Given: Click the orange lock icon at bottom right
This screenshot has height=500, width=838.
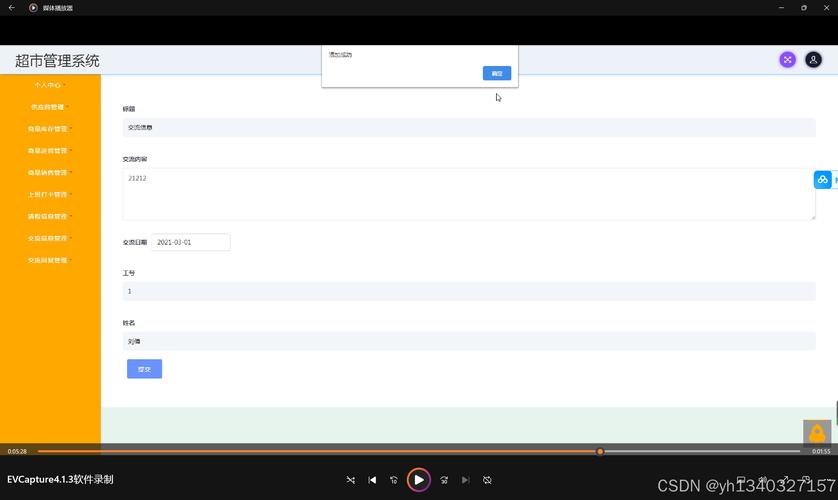Looking at the screenshot, I should pos(817,432).
